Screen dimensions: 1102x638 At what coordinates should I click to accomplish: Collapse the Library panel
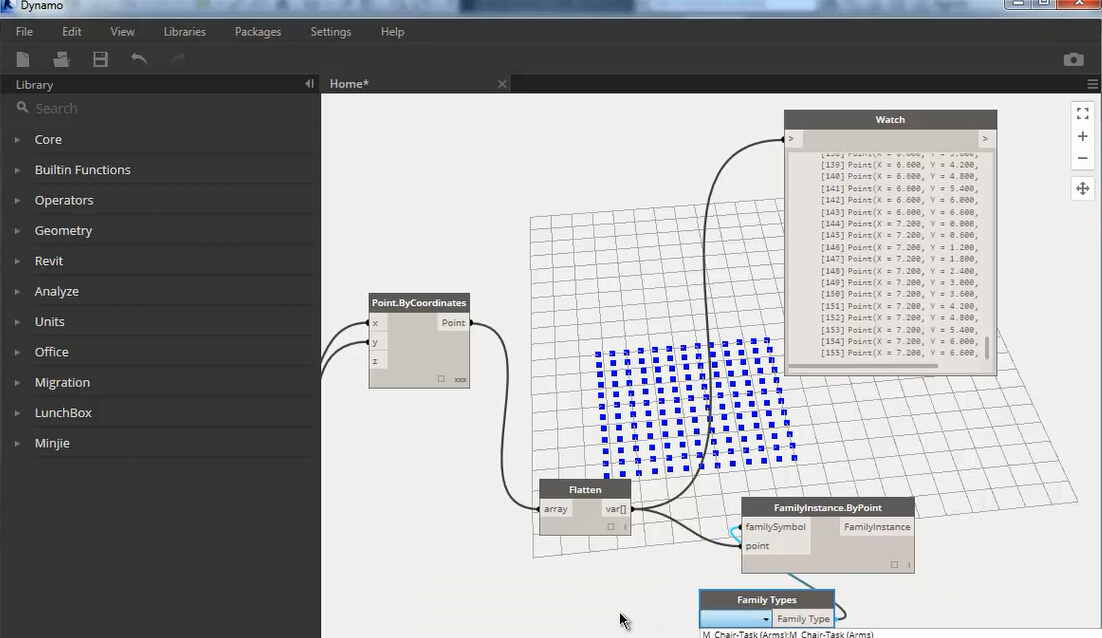coord(309,84)
